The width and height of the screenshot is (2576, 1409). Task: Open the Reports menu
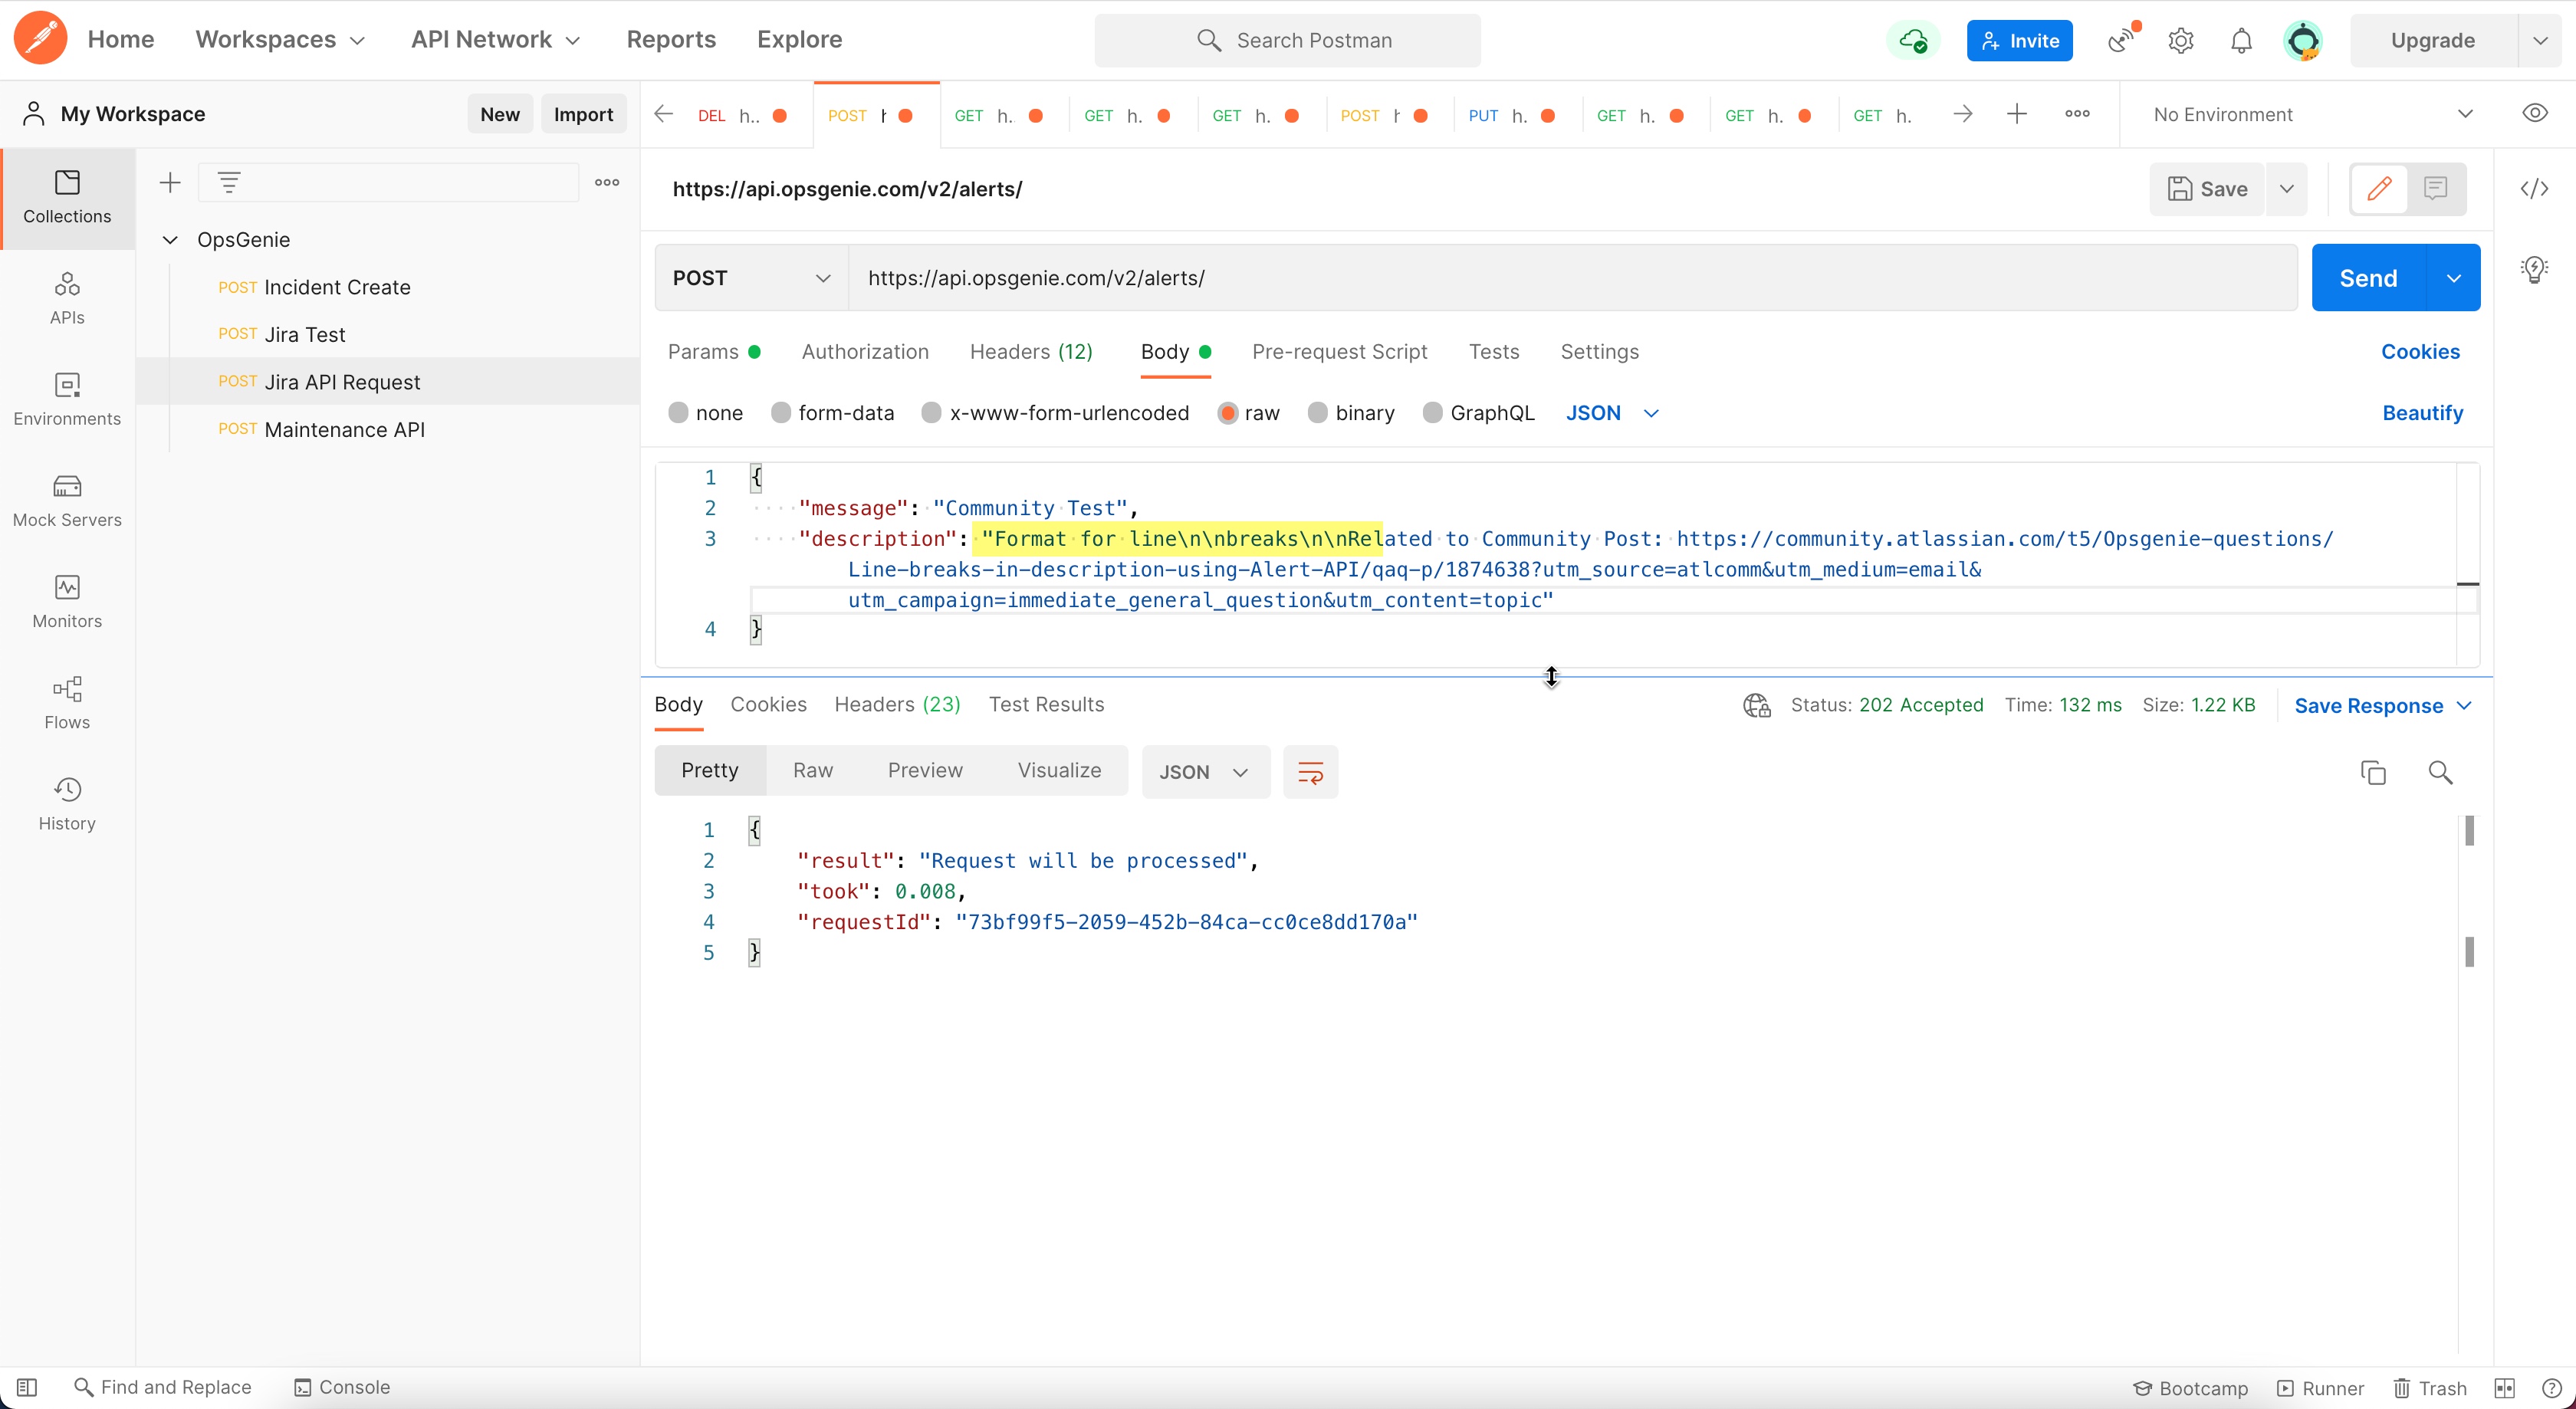pos(671,39)
